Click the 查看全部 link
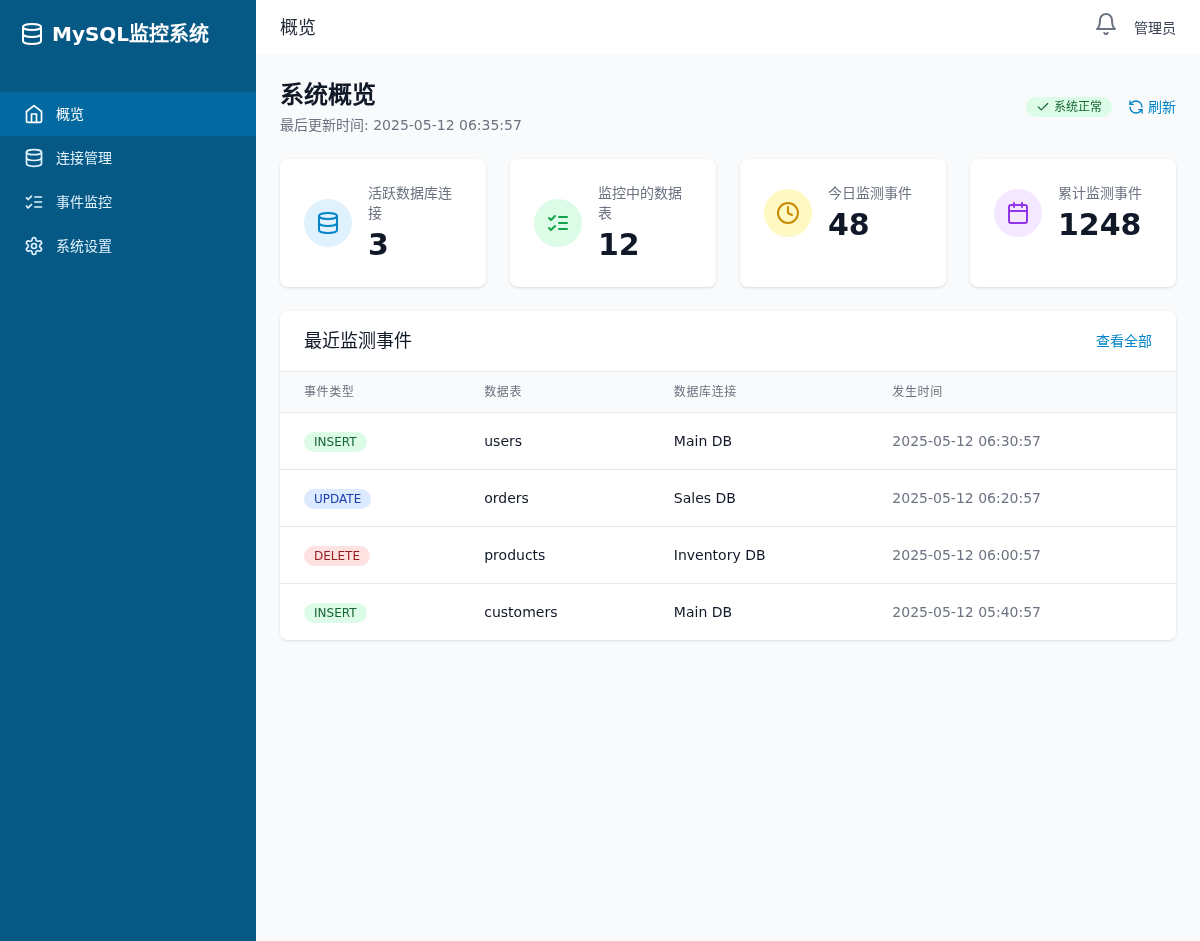 [1124, 341]
